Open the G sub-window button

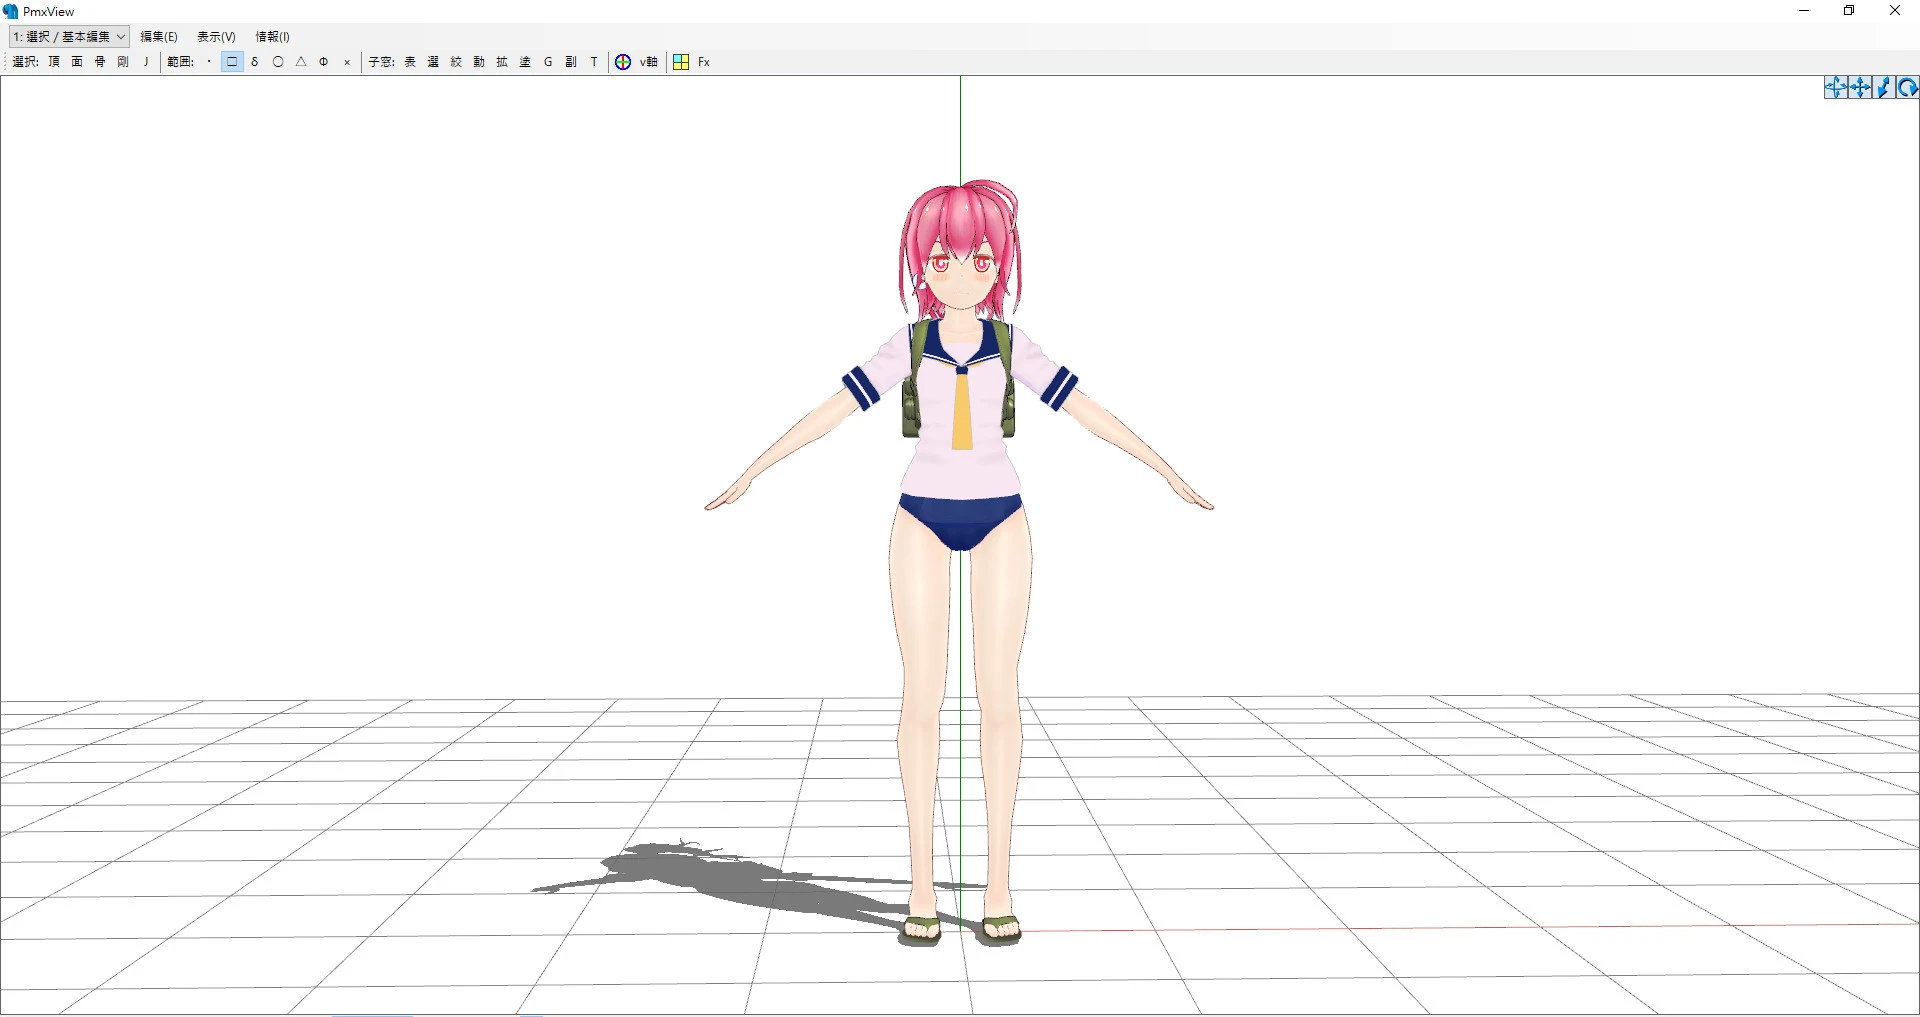pyautogui.click(x=548, y=62)
